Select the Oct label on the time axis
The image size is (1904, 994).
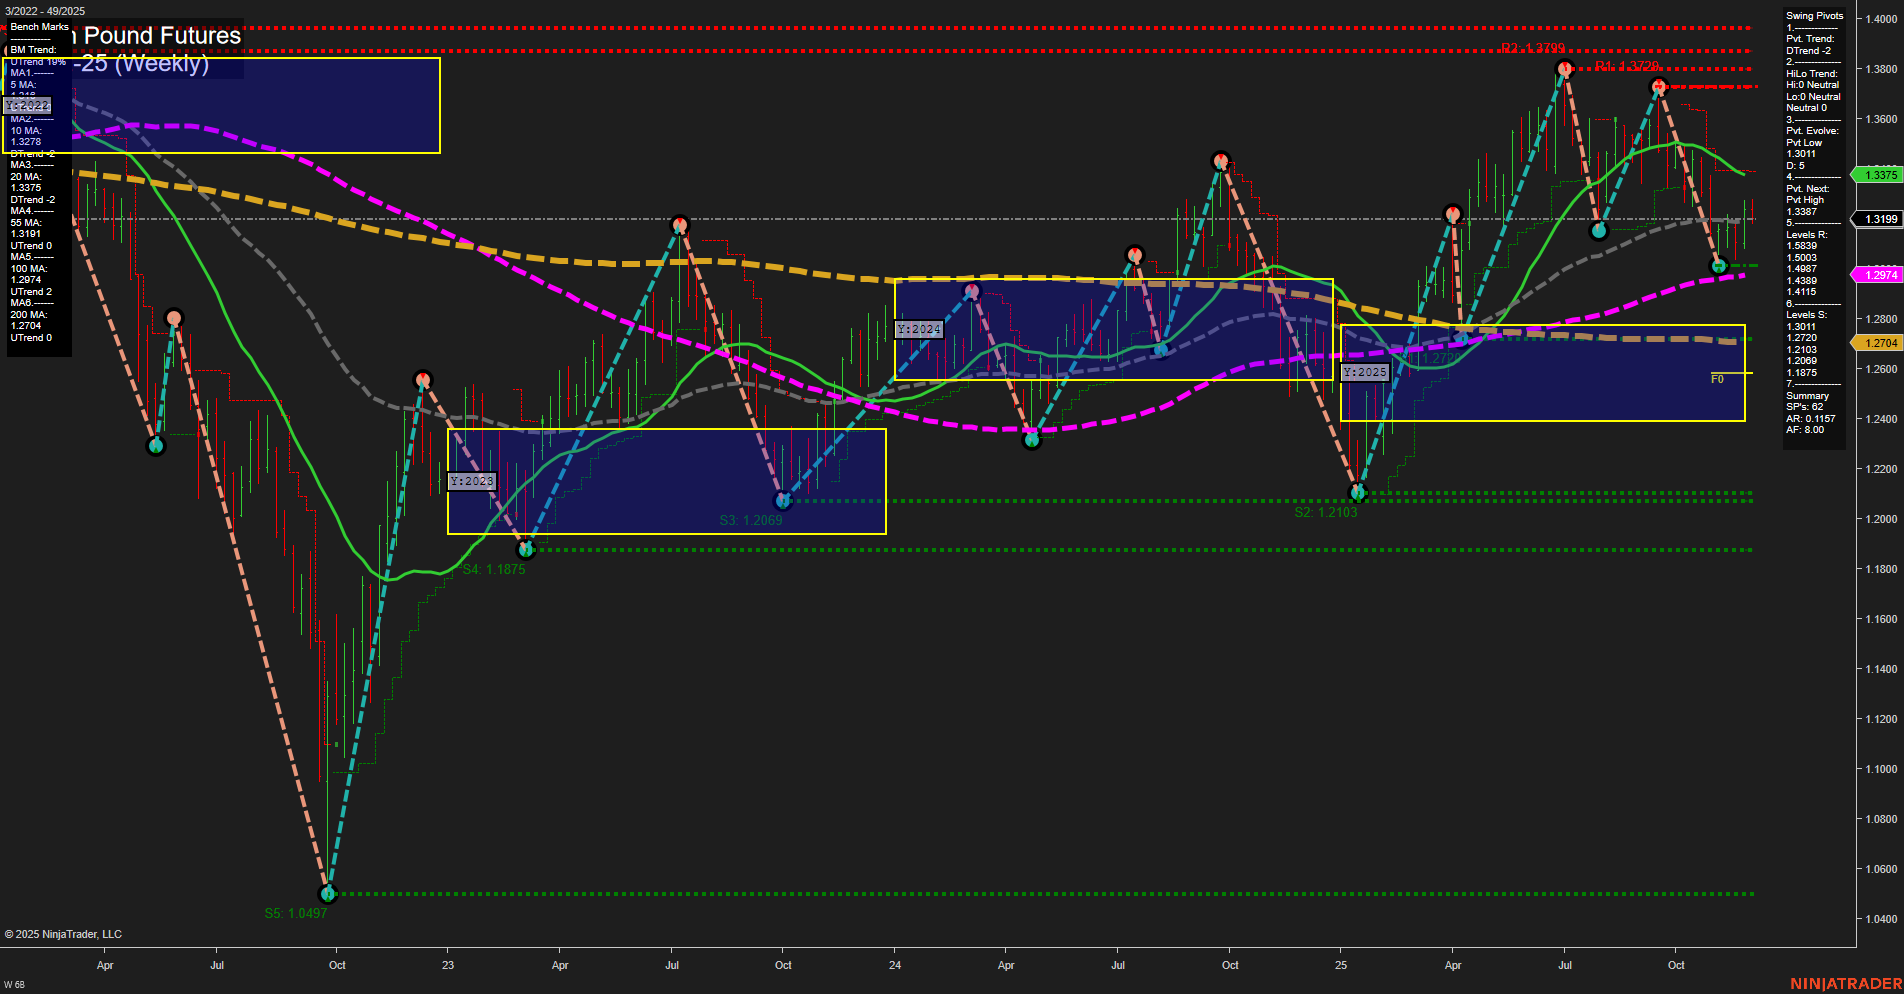[1675, 965]
